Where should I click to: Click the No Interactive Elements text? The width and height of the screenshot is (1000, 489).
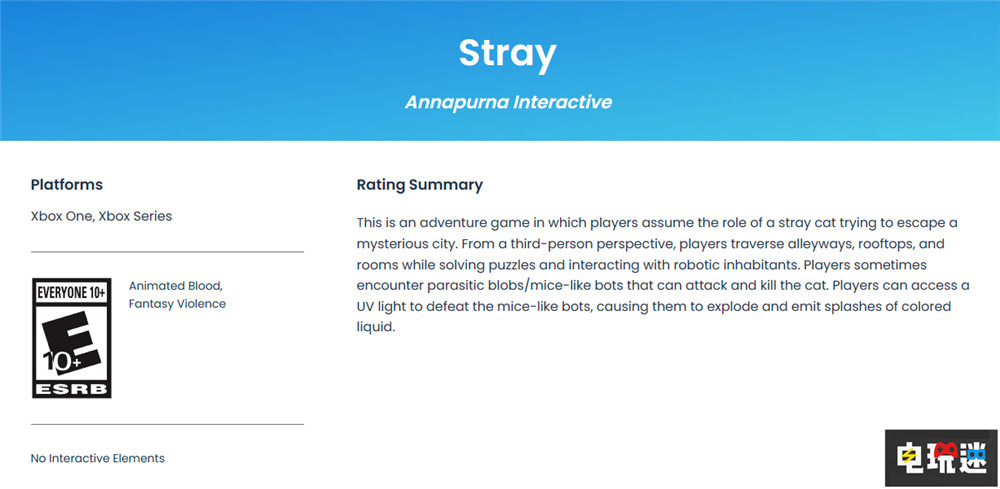(x=98, y=458)
